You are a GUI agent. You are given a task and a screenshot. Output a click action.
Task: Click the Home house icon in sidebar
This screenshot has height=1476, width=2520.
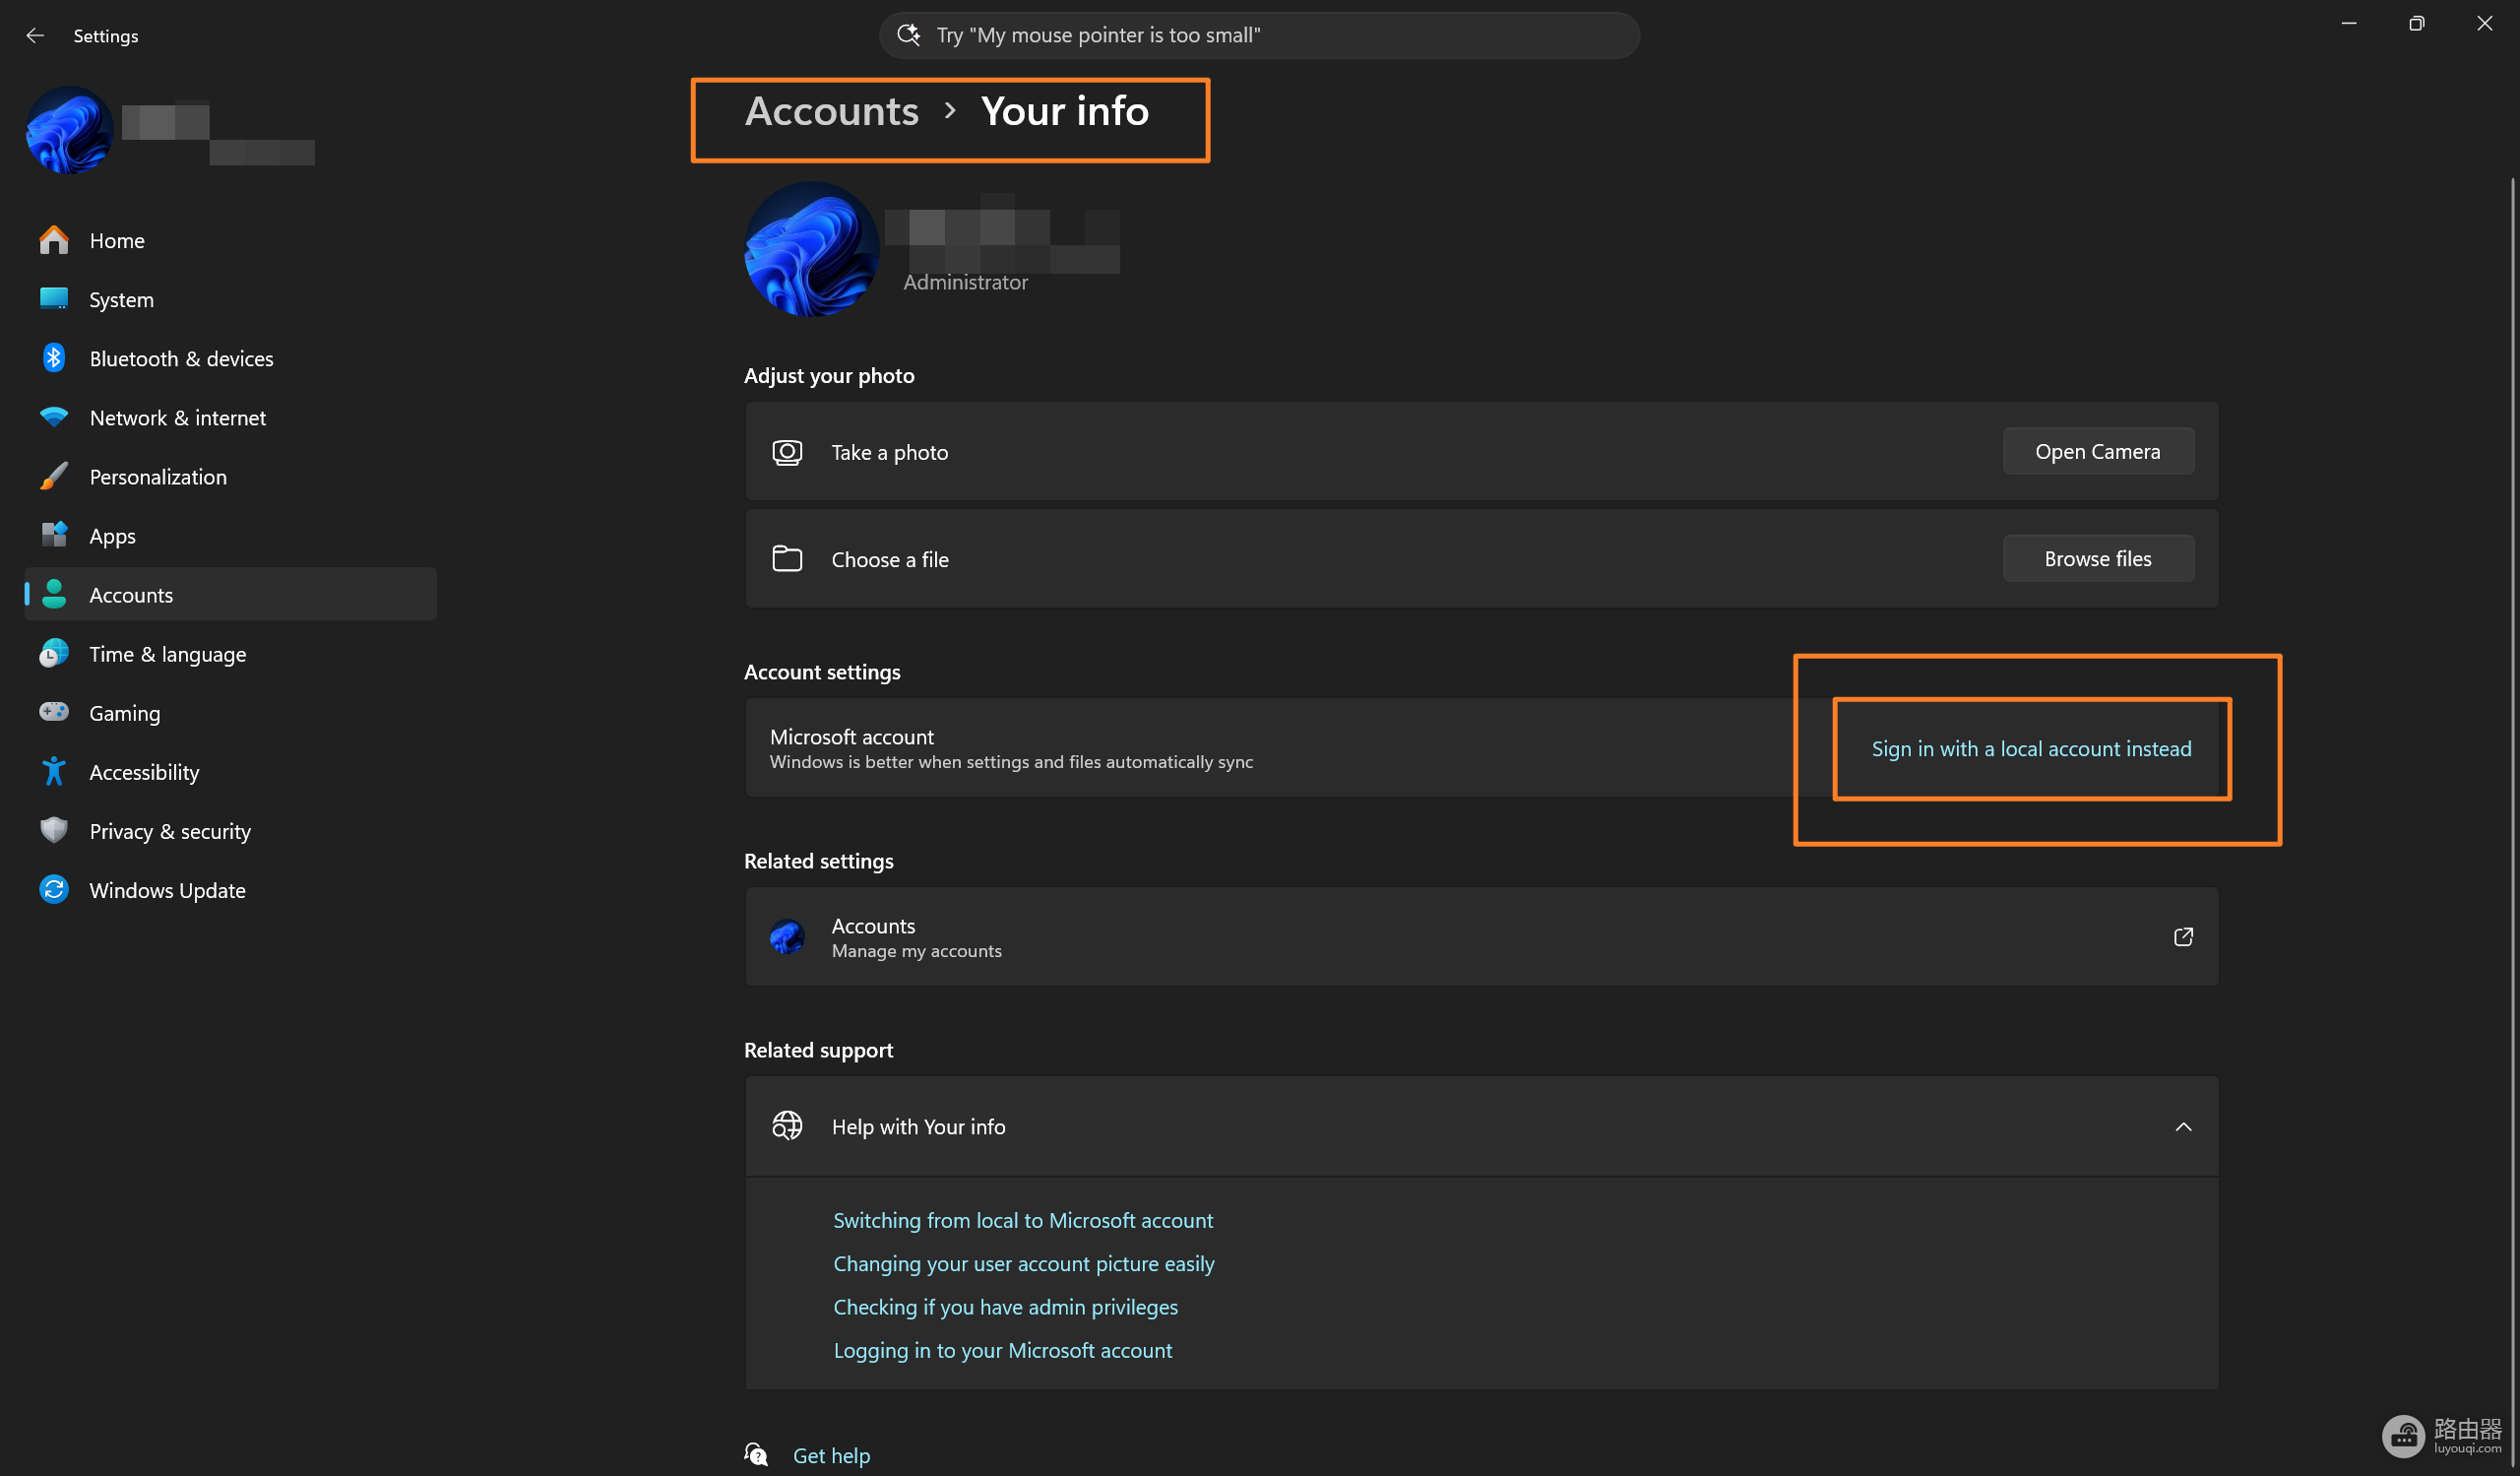[x=54, y=240]
